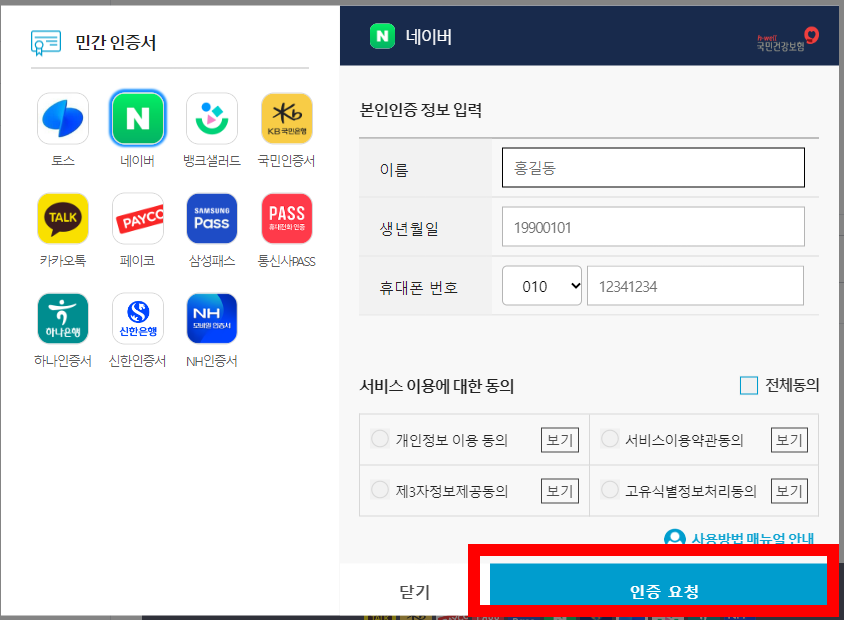
Task: Select the 통신사PASS certificate icon
Action: point(285,217)
